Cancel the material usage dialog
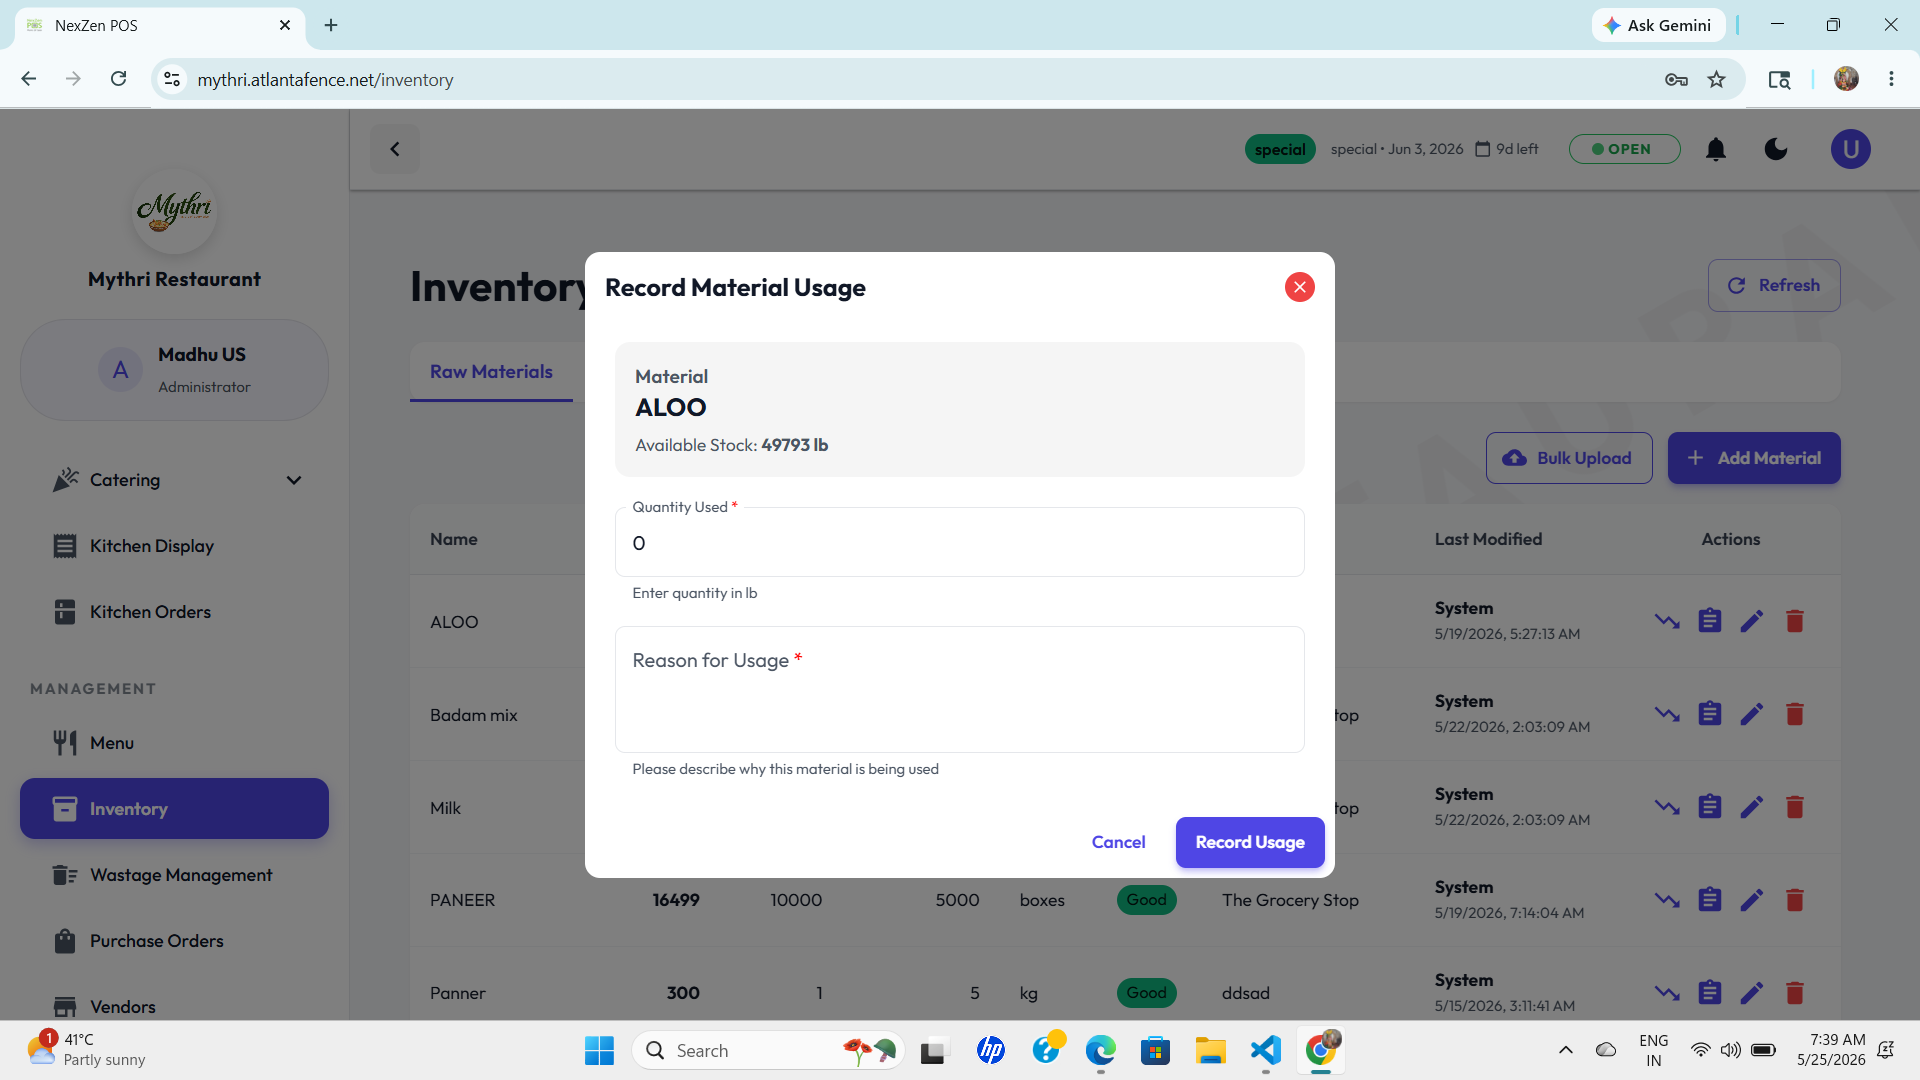 tap(1118, 842)
